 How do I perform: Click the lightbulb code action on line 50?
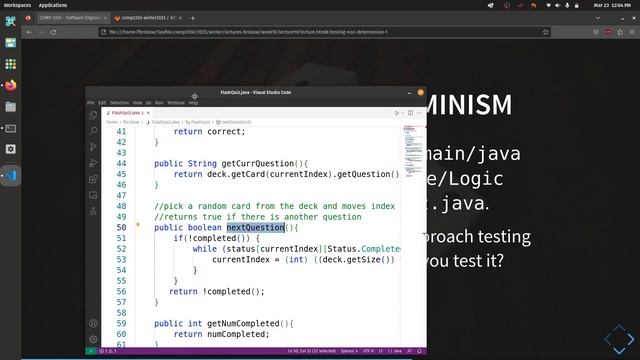point(138,225)
